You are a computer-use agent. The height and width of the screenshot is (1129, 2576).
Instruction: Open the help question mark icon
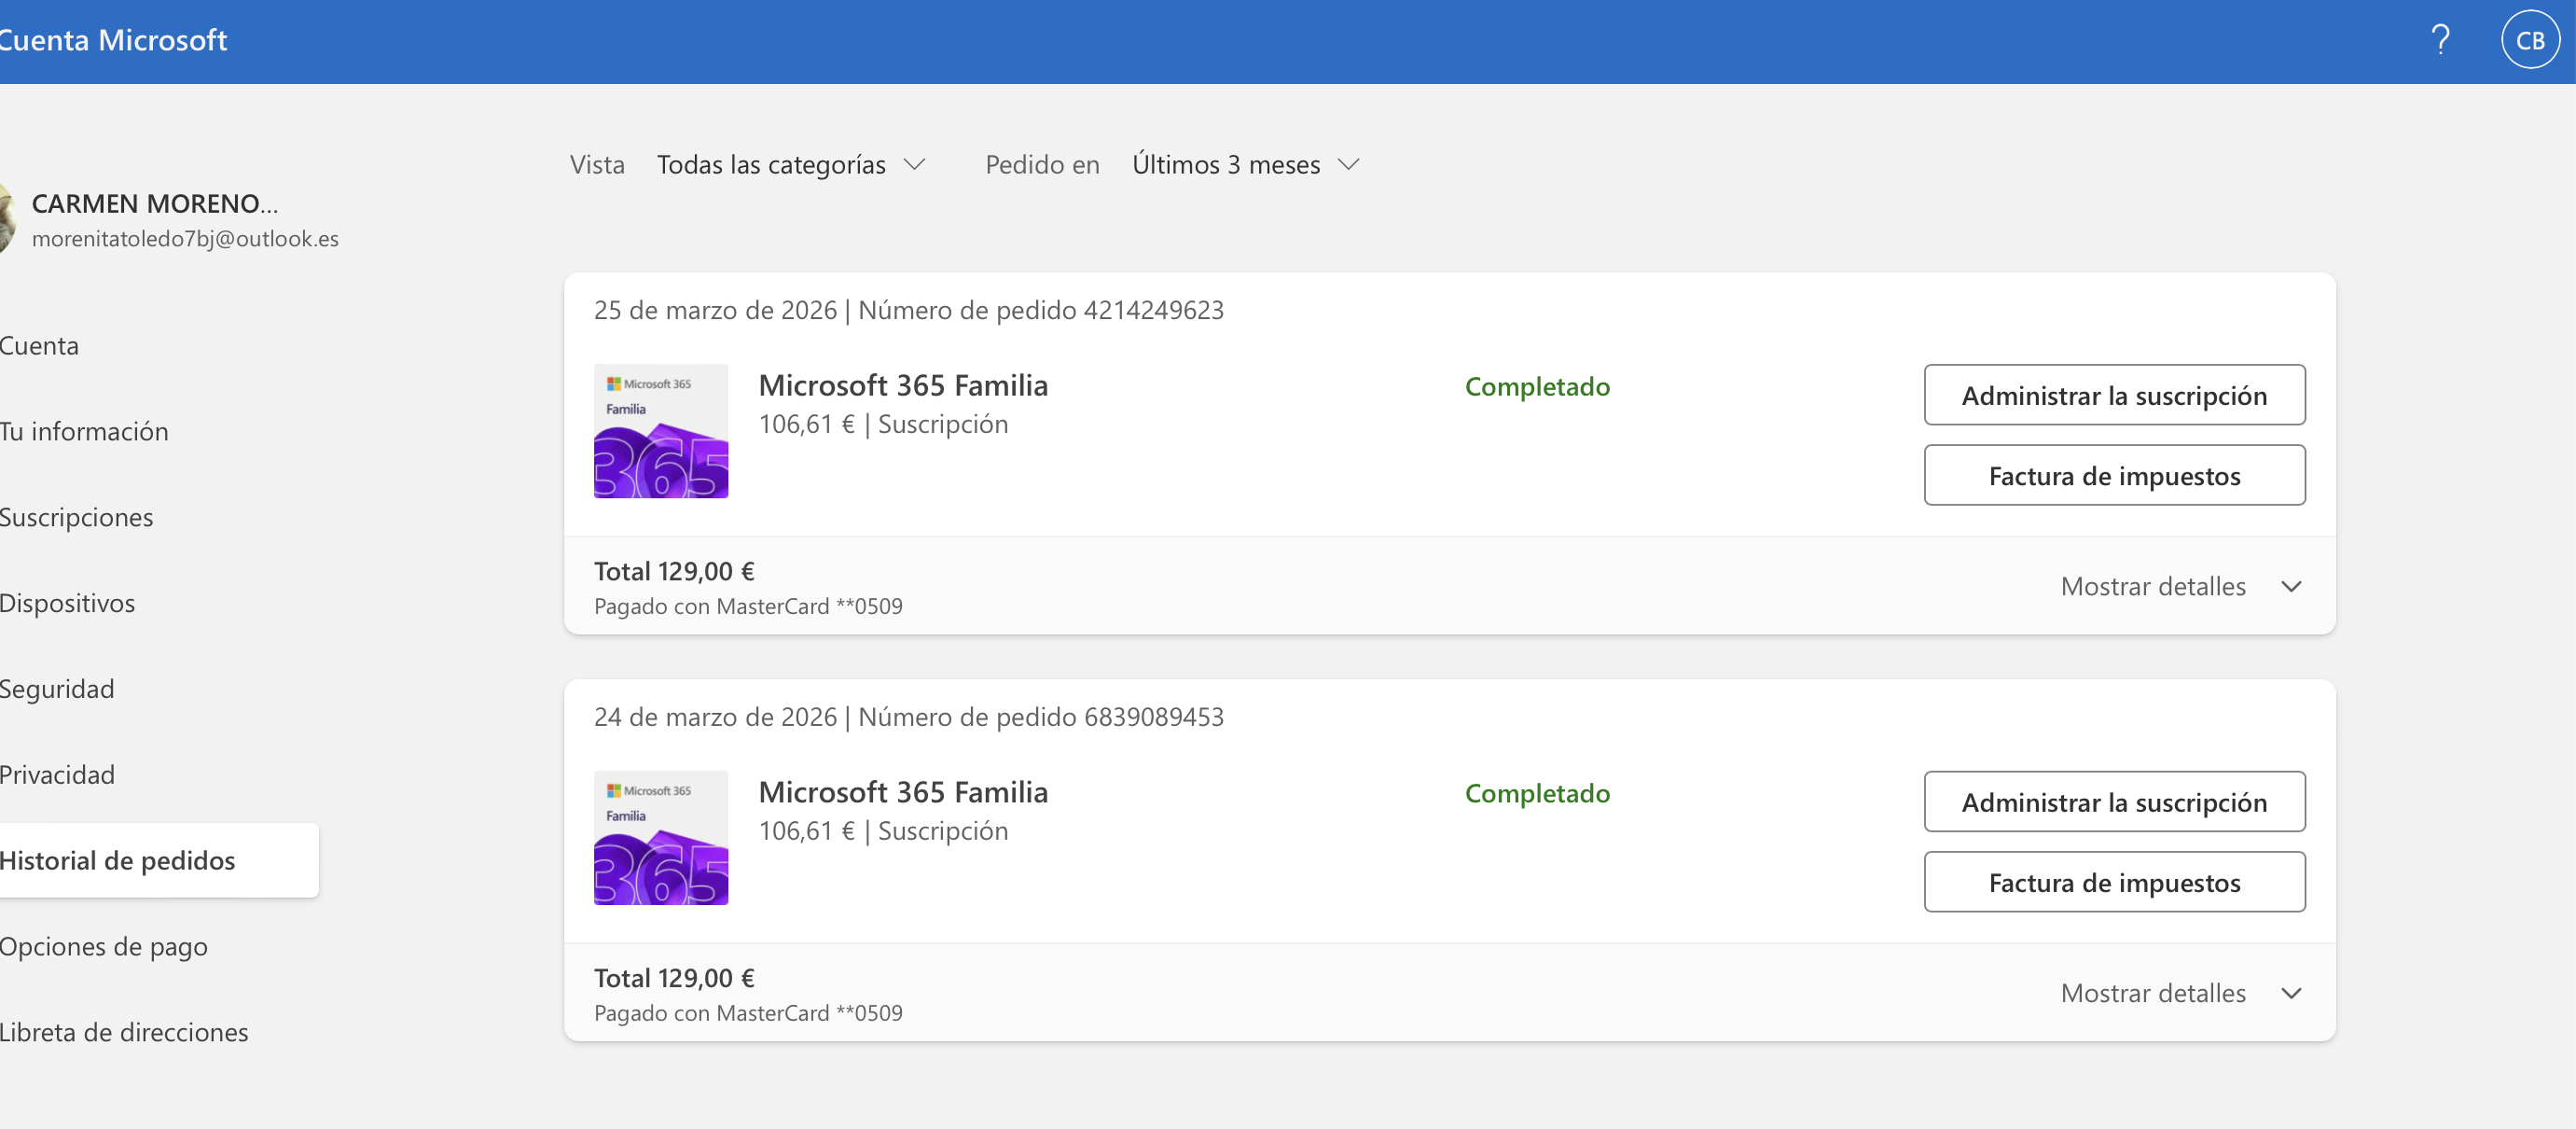pyautogui.click(x=2440, y=40)
